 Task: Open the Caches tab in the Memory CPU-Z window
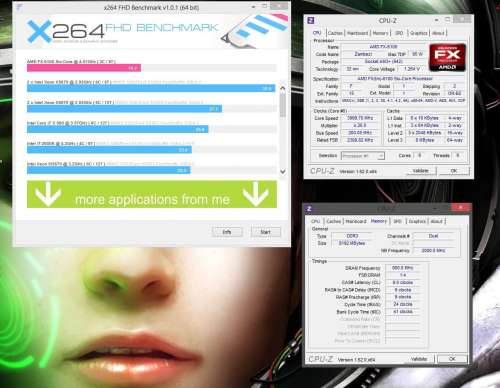tap(334, 221)
